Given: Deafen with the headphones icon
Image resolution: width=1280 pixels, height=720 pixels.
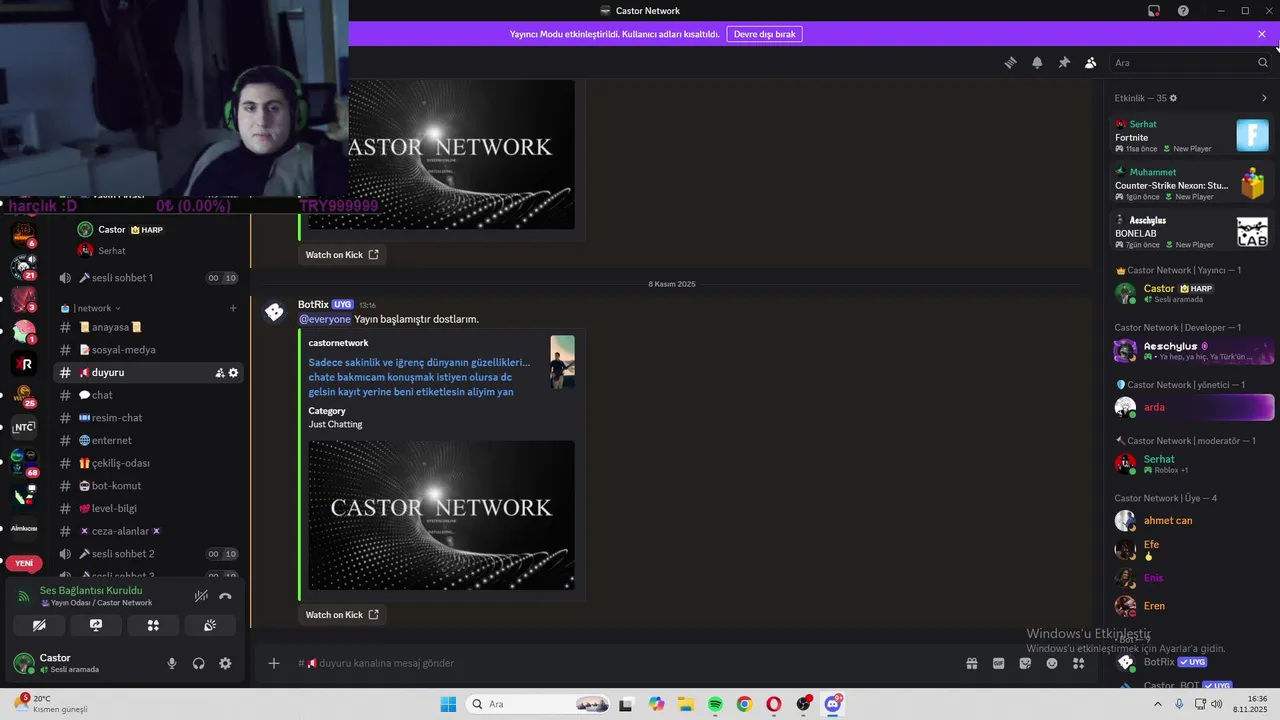Looking at the screenshot, I should pyautogui.click(x=199, y=663).
